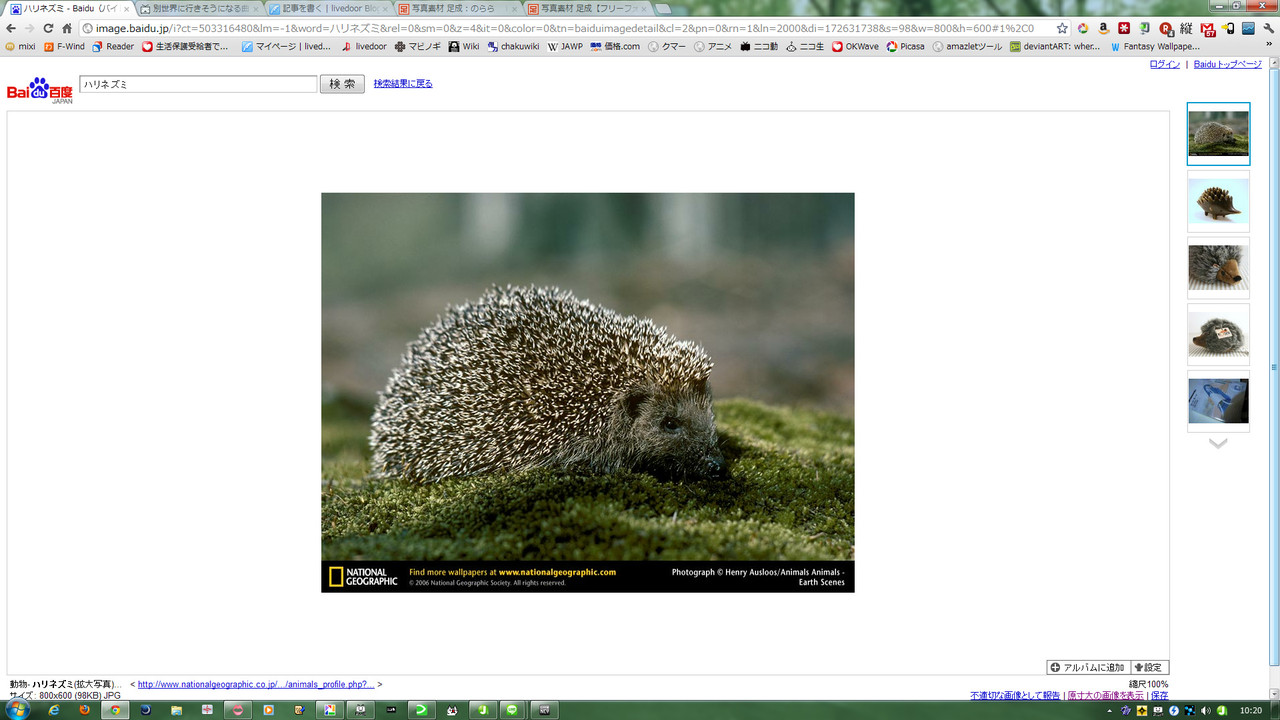Click the Baidu Japan logo
This screenshot has height=720, width=1280.
(x=40, y=90)
